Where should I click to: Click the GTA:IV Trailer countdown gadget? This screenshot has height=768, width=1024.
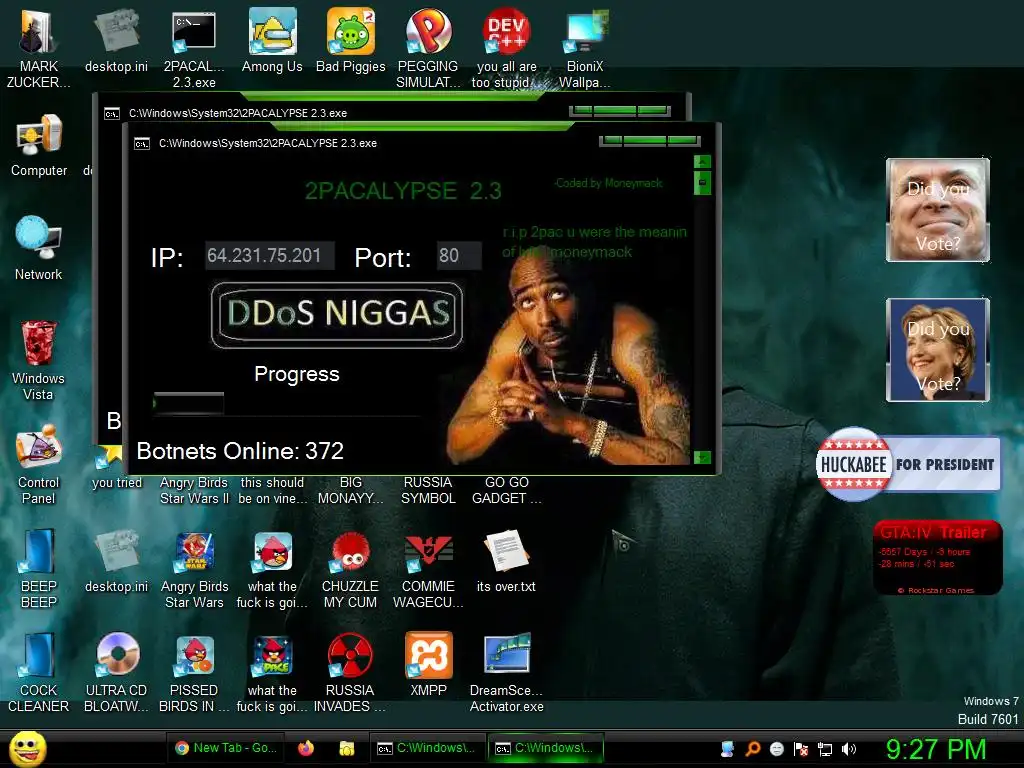(x=938, y=558)
